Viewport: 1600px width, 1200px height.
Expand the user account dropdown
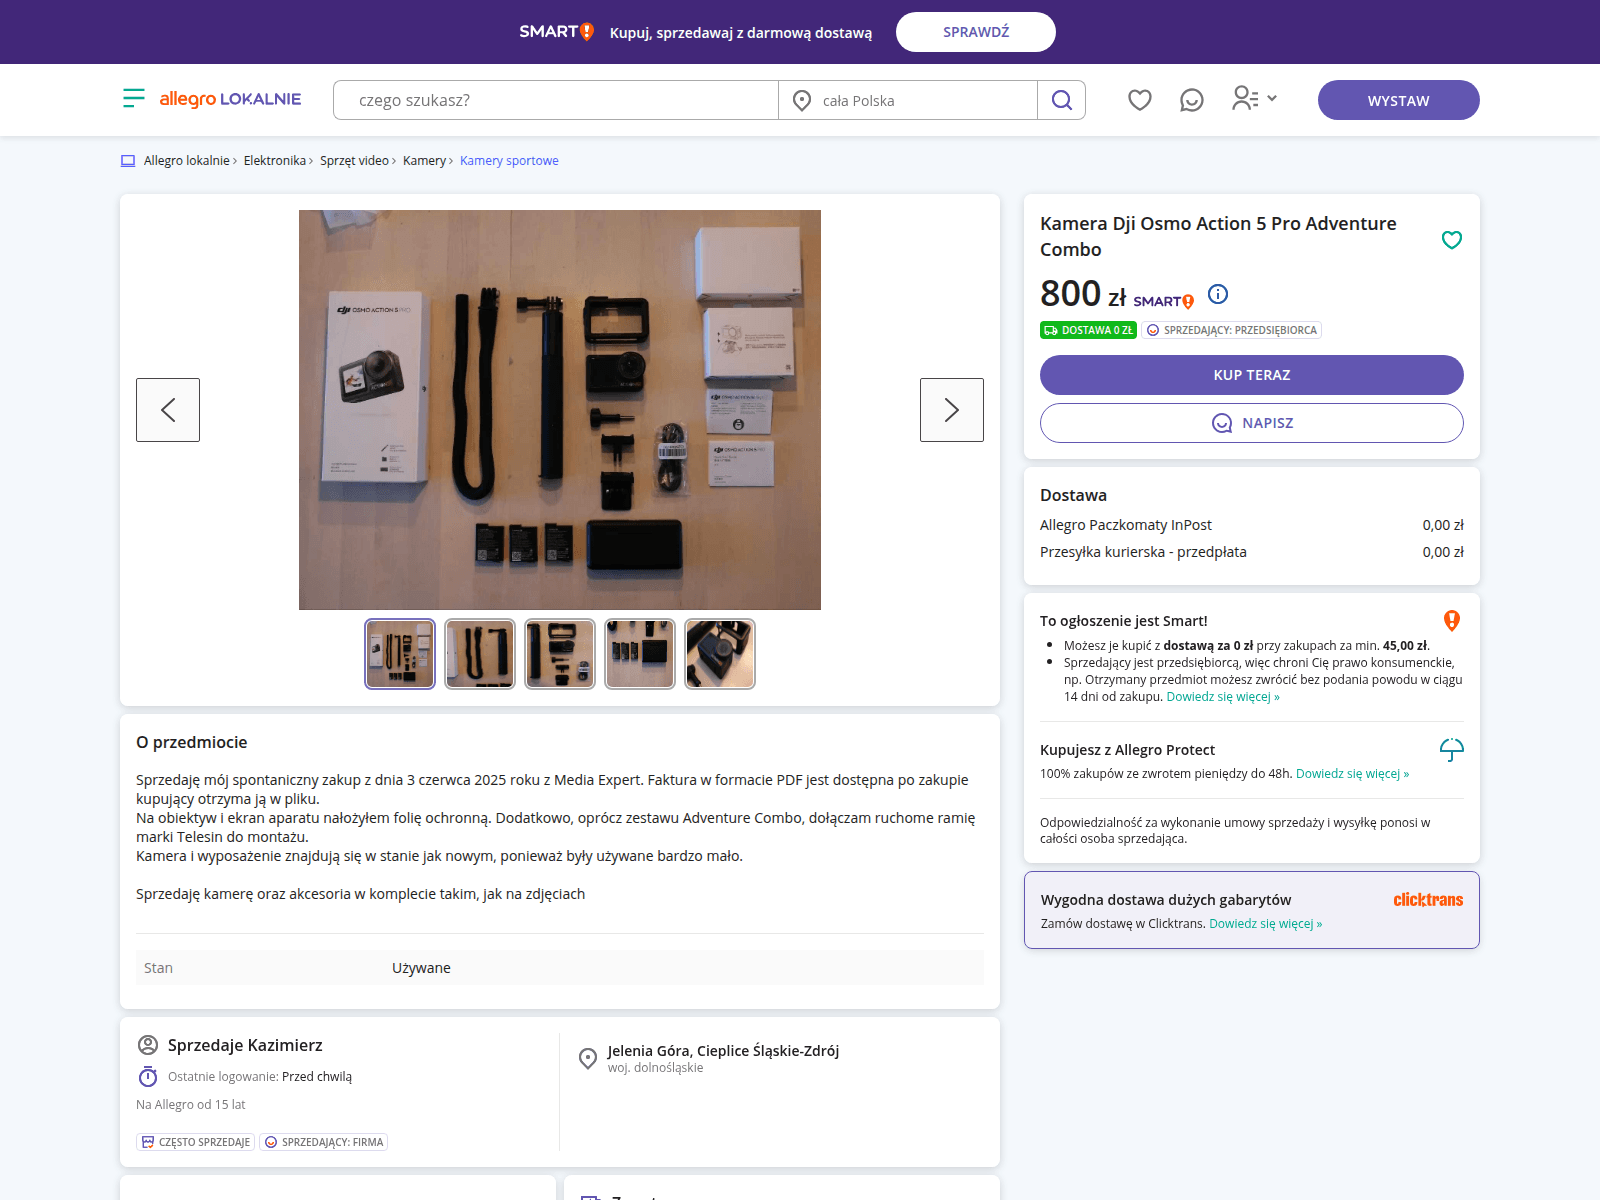tap(1254, 98)
